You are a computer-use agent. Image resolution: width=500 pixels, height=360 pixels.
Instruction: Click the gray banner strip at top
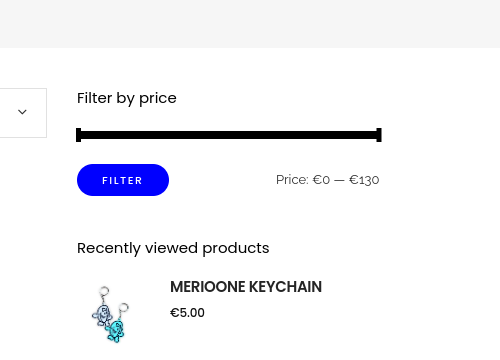[250, 24]
